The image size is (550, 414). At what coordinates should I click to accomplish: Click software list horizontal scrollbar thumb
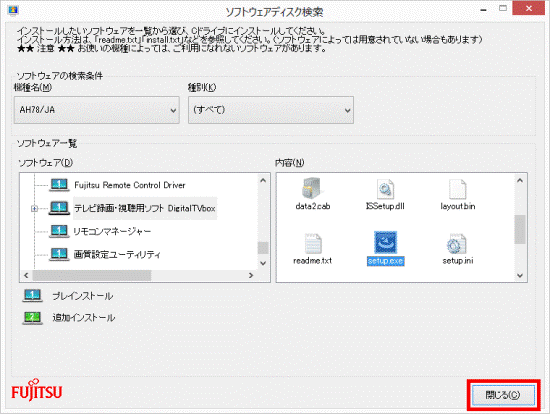click(x=92, y=275)
